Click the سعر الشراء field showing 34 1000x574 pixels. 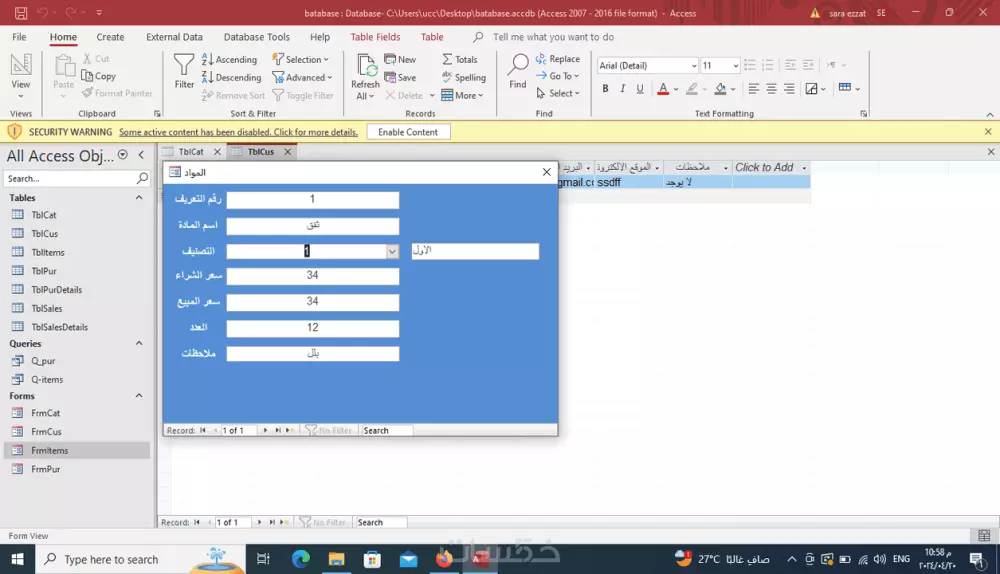coord(312,276)
